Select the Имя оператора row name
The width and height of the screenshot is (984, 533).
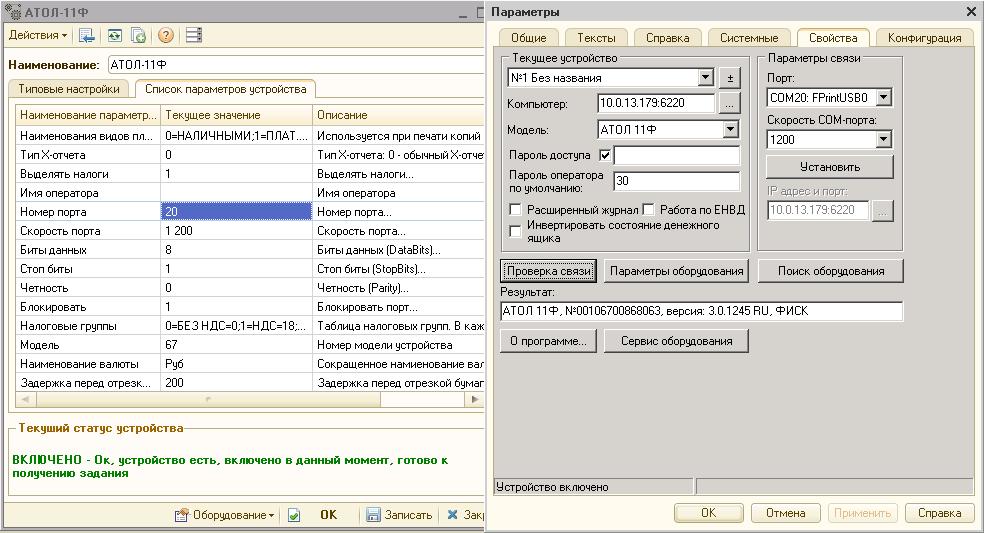point(88,193)
